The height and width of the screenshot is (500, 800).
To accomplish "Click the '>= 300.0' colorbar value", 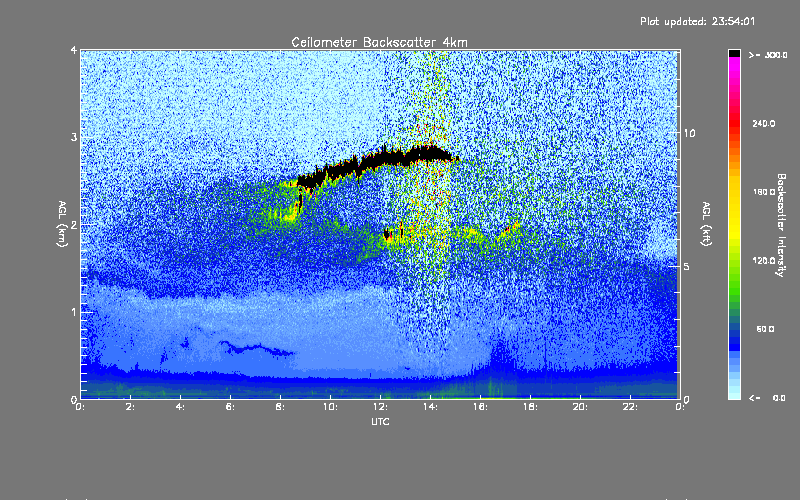I will pos(767,55).
